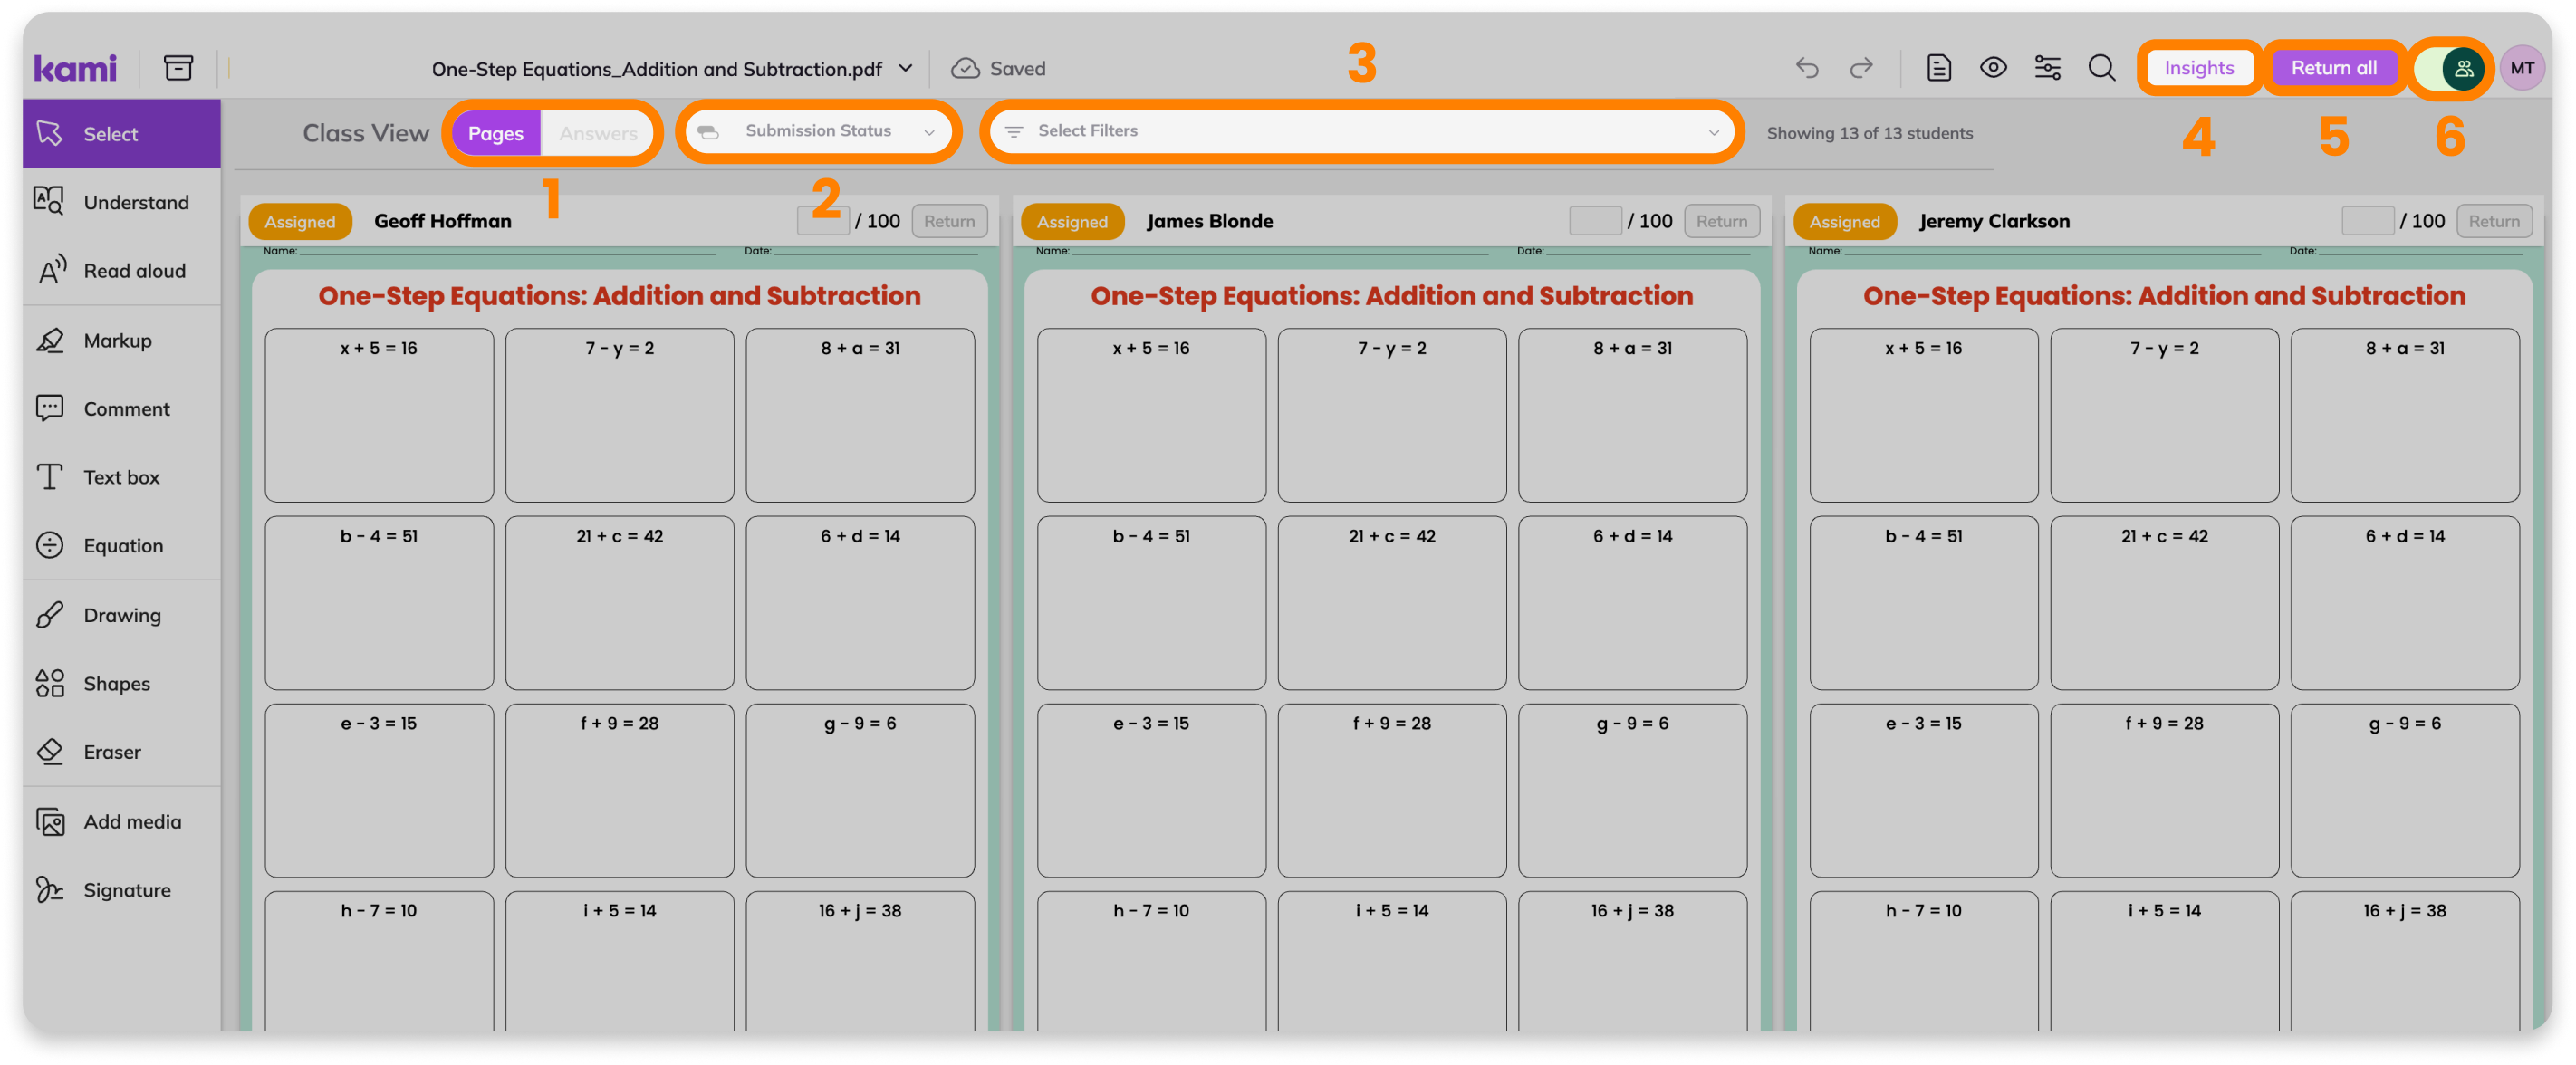Select the Shapes tool

coord(122,683)
